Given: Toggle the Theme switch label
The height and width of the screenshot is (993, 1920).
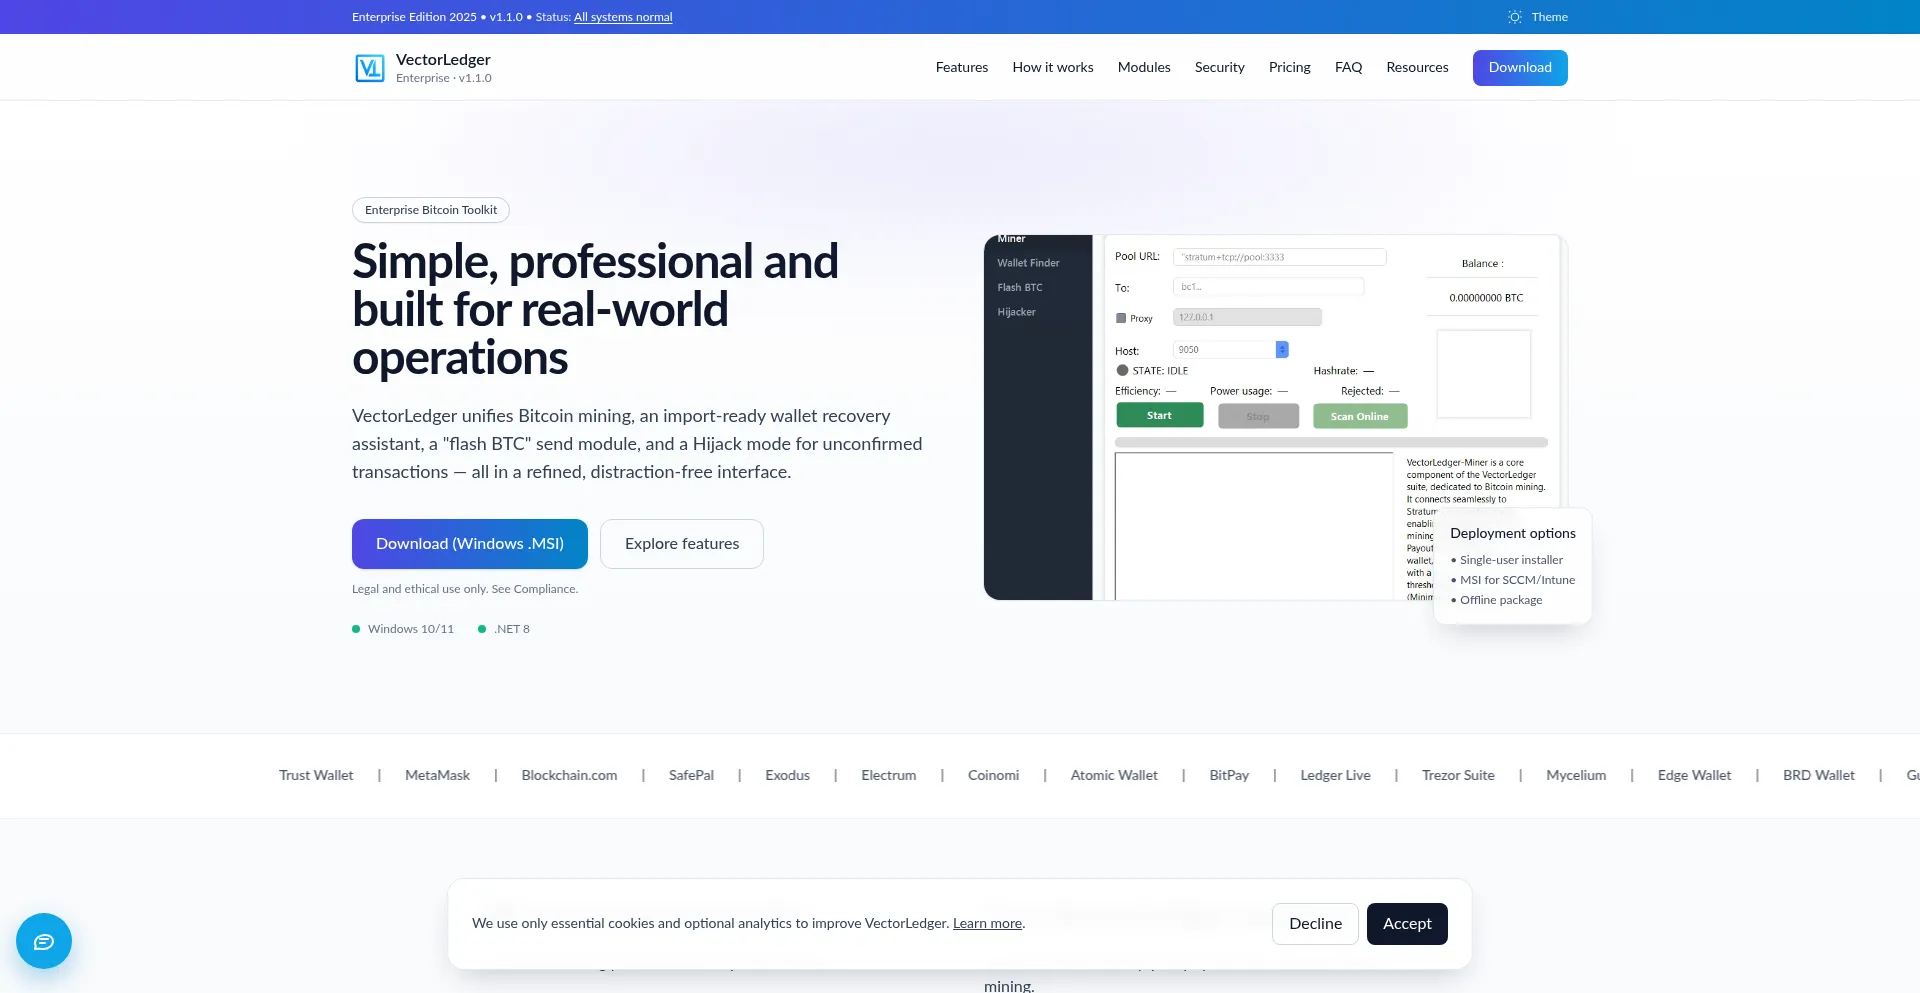Looking at the screenshot, I should pyautogui.click(x=1549, y=17).
